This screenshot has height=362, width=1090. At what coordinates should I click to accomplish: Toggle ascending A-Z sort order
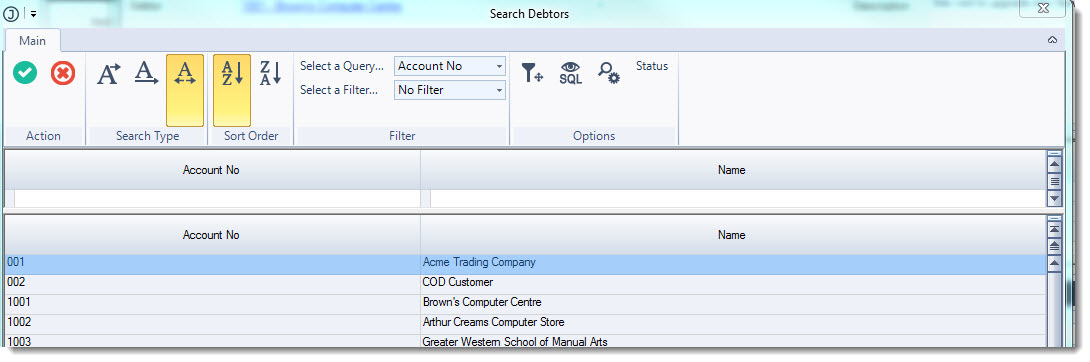pyautogui.click(x=231, y=90)
